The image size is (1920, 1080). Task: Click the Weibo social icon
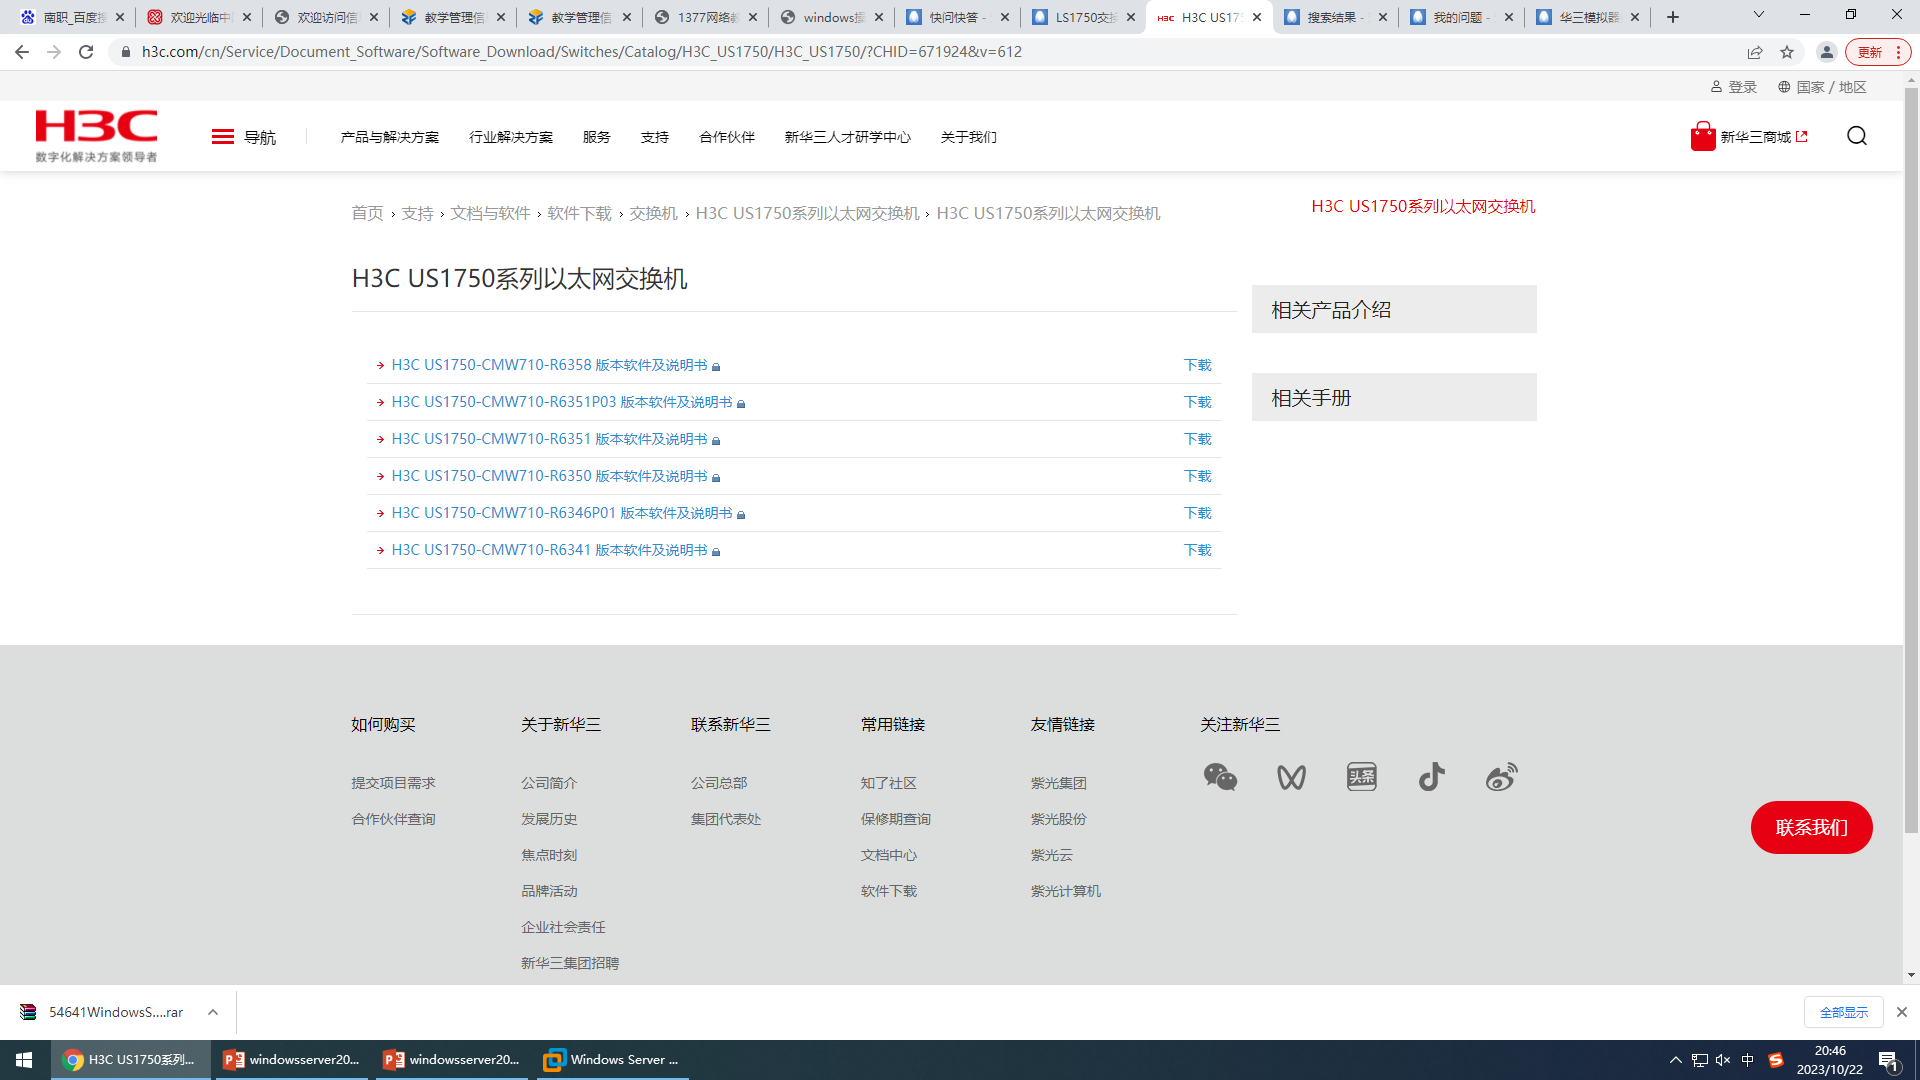tap(1501, 777)
